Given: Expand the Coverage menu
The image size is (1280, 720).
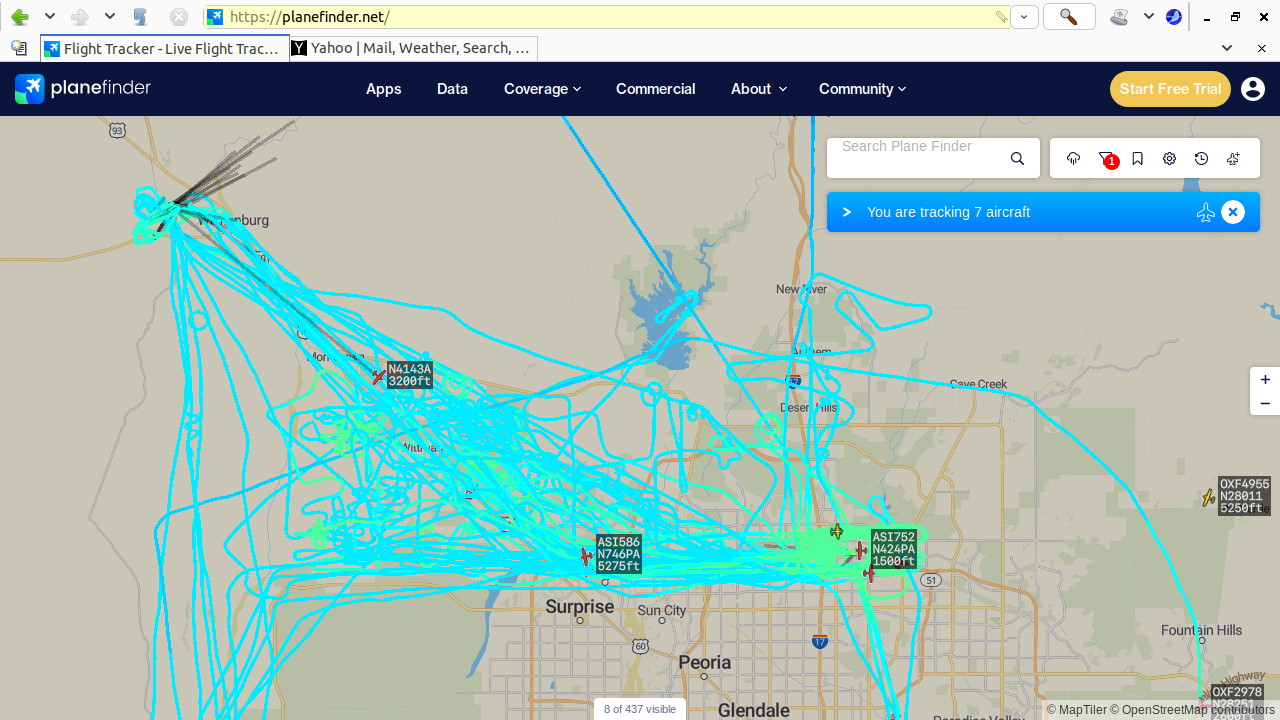Looking at the screenshot, I should pyautogui.click(x=542, y=89).
